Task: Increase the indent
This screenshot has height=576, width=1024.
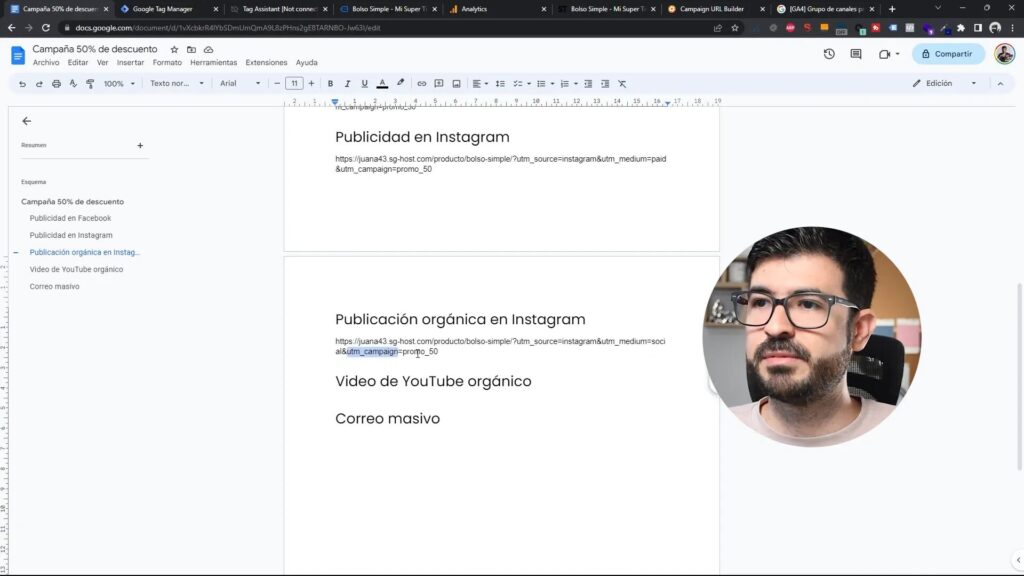Action: tap(605, 84)
